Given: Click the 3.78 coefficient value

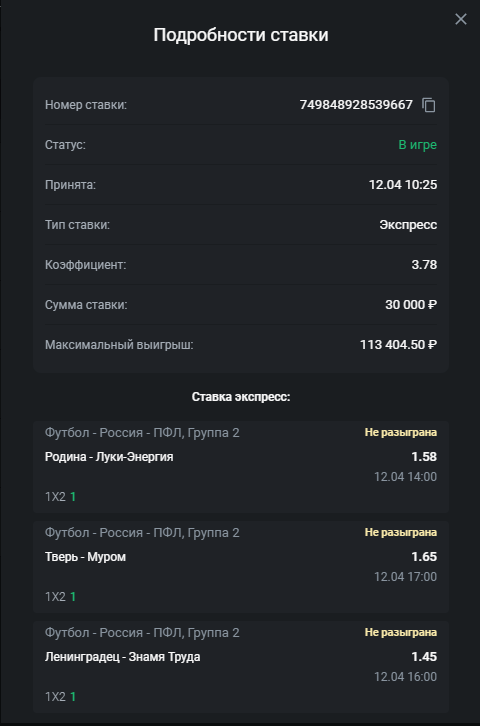Looking at the screenshot, I should [x=424, y=265].
